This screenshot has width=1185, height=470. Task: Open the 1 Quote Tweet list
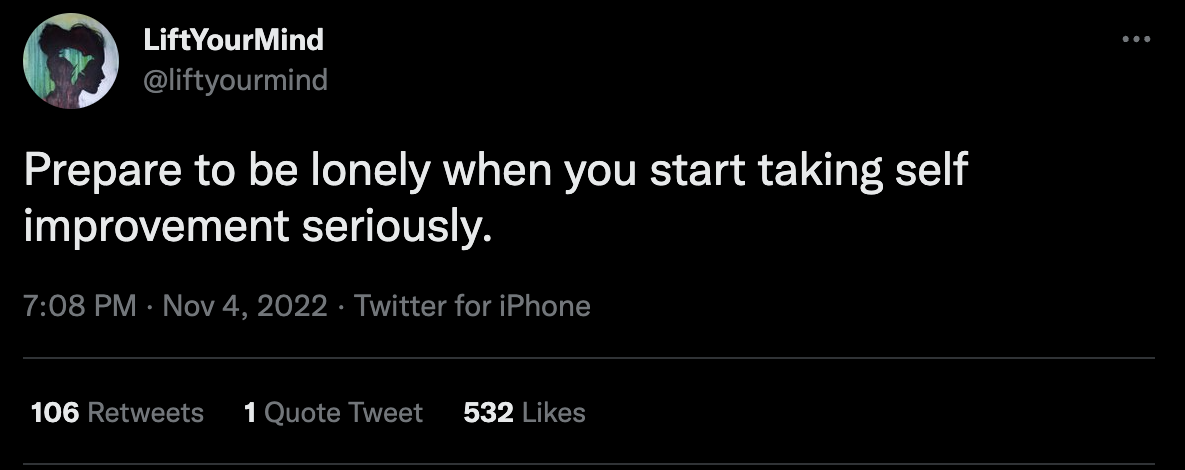333,412
